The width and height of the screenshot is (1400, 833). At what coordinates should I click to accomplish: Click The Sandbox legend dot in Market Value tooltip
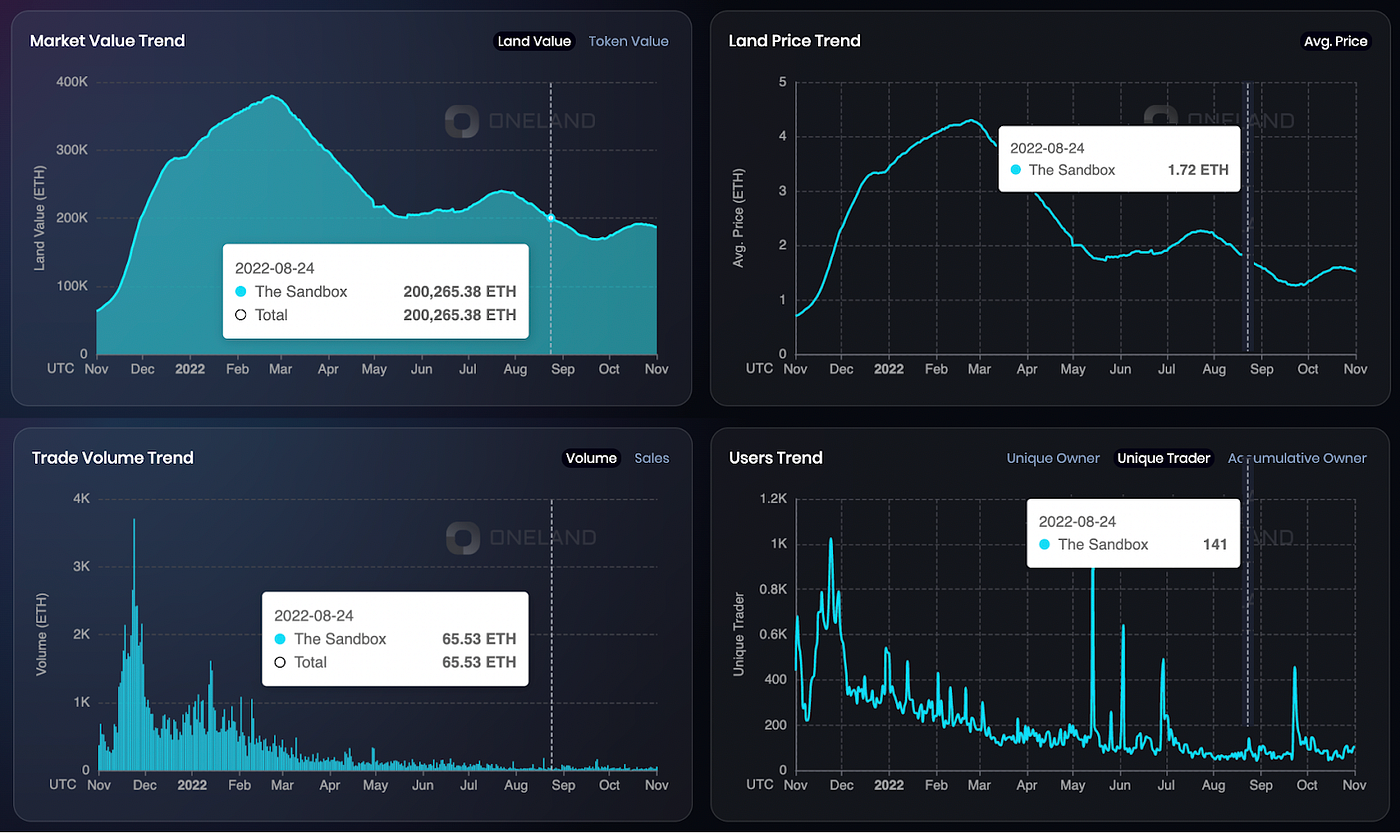(x=240, y=291)
